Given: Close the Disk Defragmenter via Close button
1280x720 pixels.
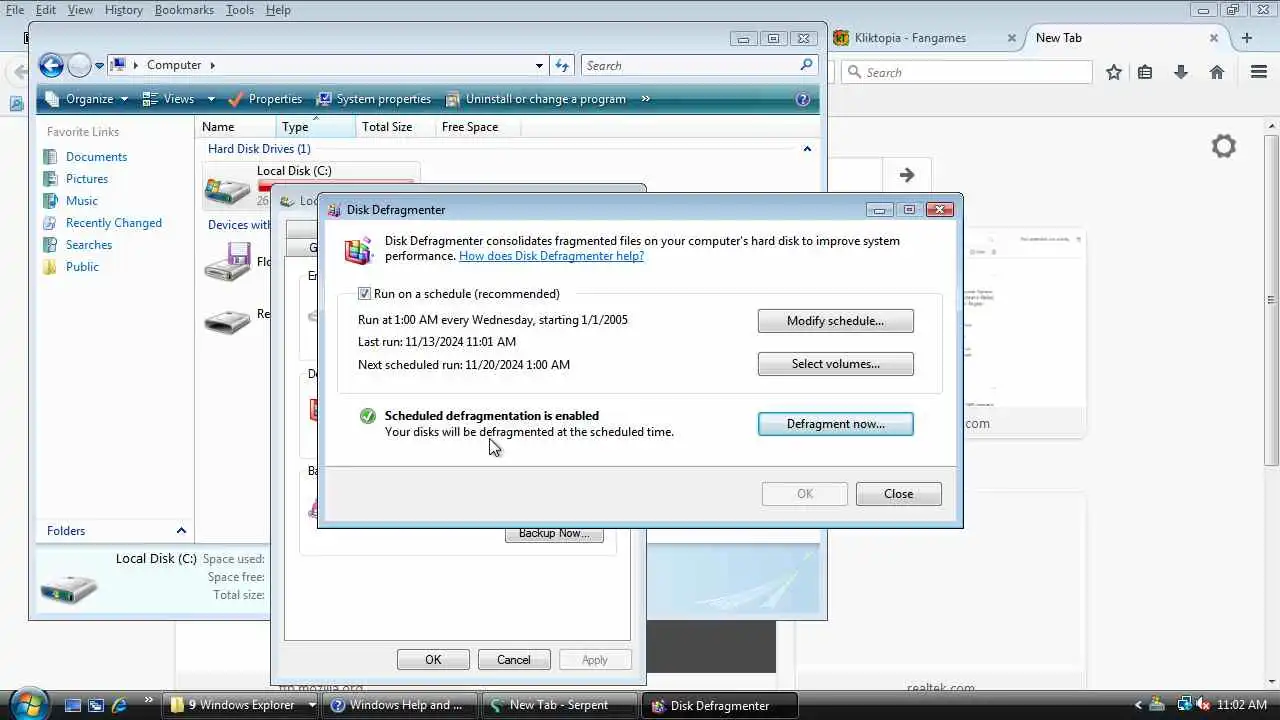Looking at the screenshot, I should 898,494.
